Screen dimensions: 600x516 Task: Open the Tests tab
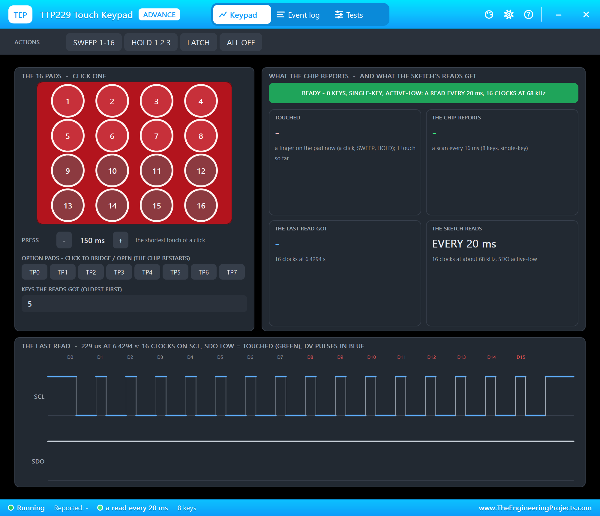(349, 15)
